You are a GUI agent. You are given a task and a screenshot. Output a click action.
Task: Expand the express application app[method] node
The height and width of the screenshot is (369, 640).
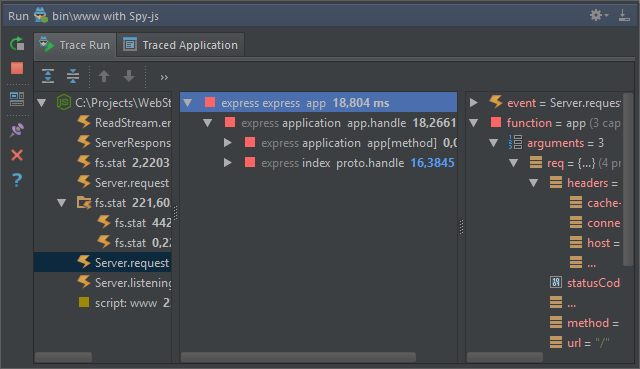pyautogui.click(x=228, y=143)
